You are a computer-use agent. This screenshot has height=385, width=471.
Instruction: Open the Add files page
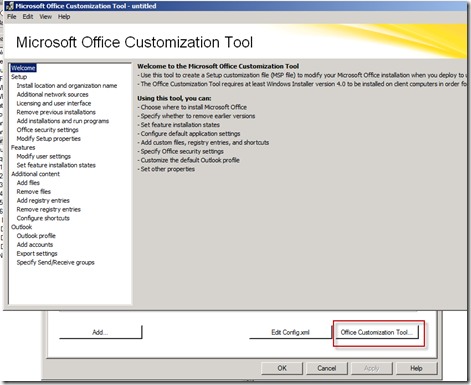click(28, 183)
